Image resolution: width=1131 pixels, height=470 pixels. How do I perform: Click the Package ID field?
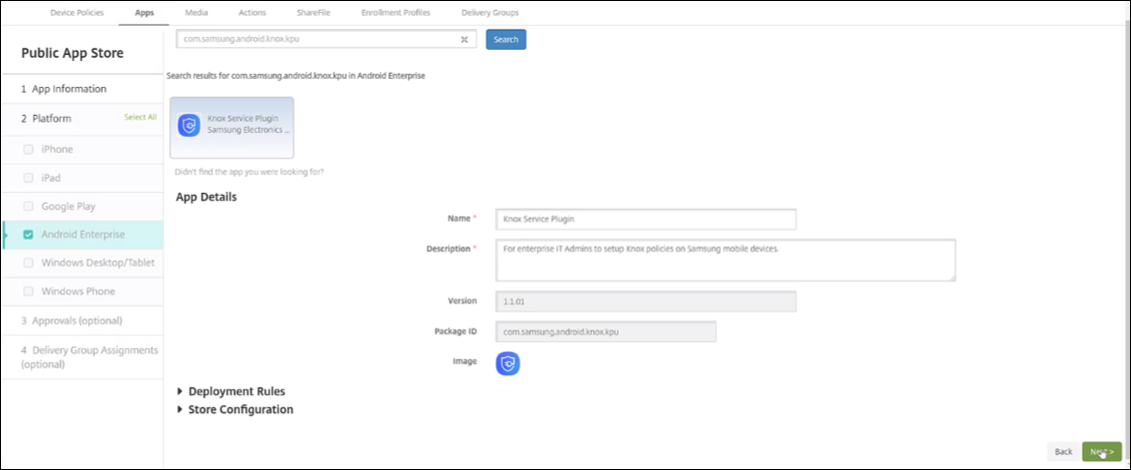[x=606, y=332]
